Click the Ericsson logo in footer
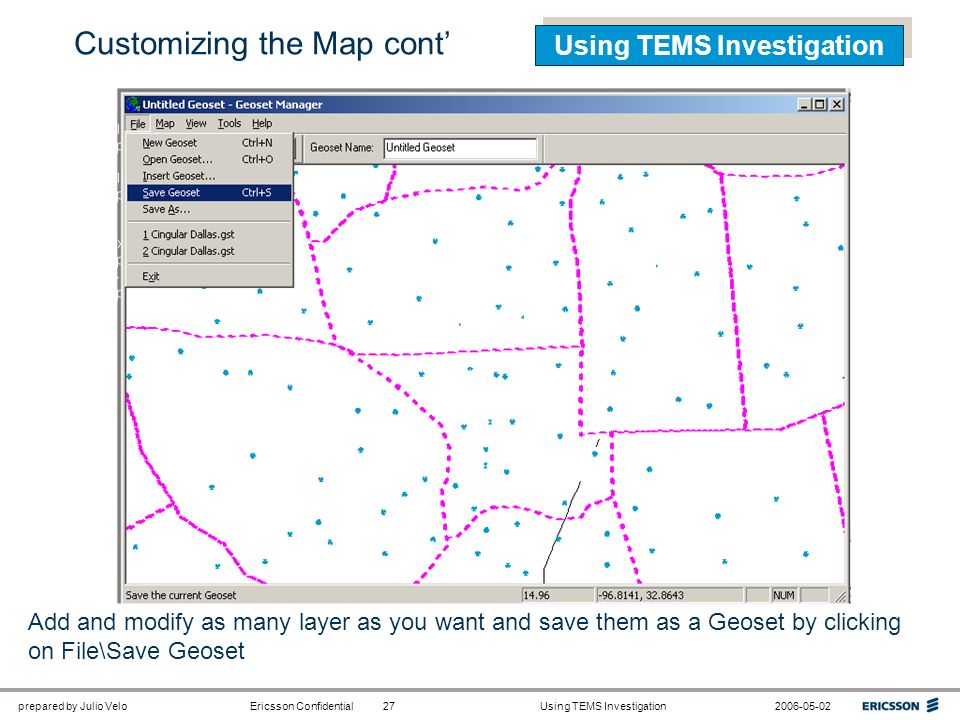960x720 pixels. [900, 705]
